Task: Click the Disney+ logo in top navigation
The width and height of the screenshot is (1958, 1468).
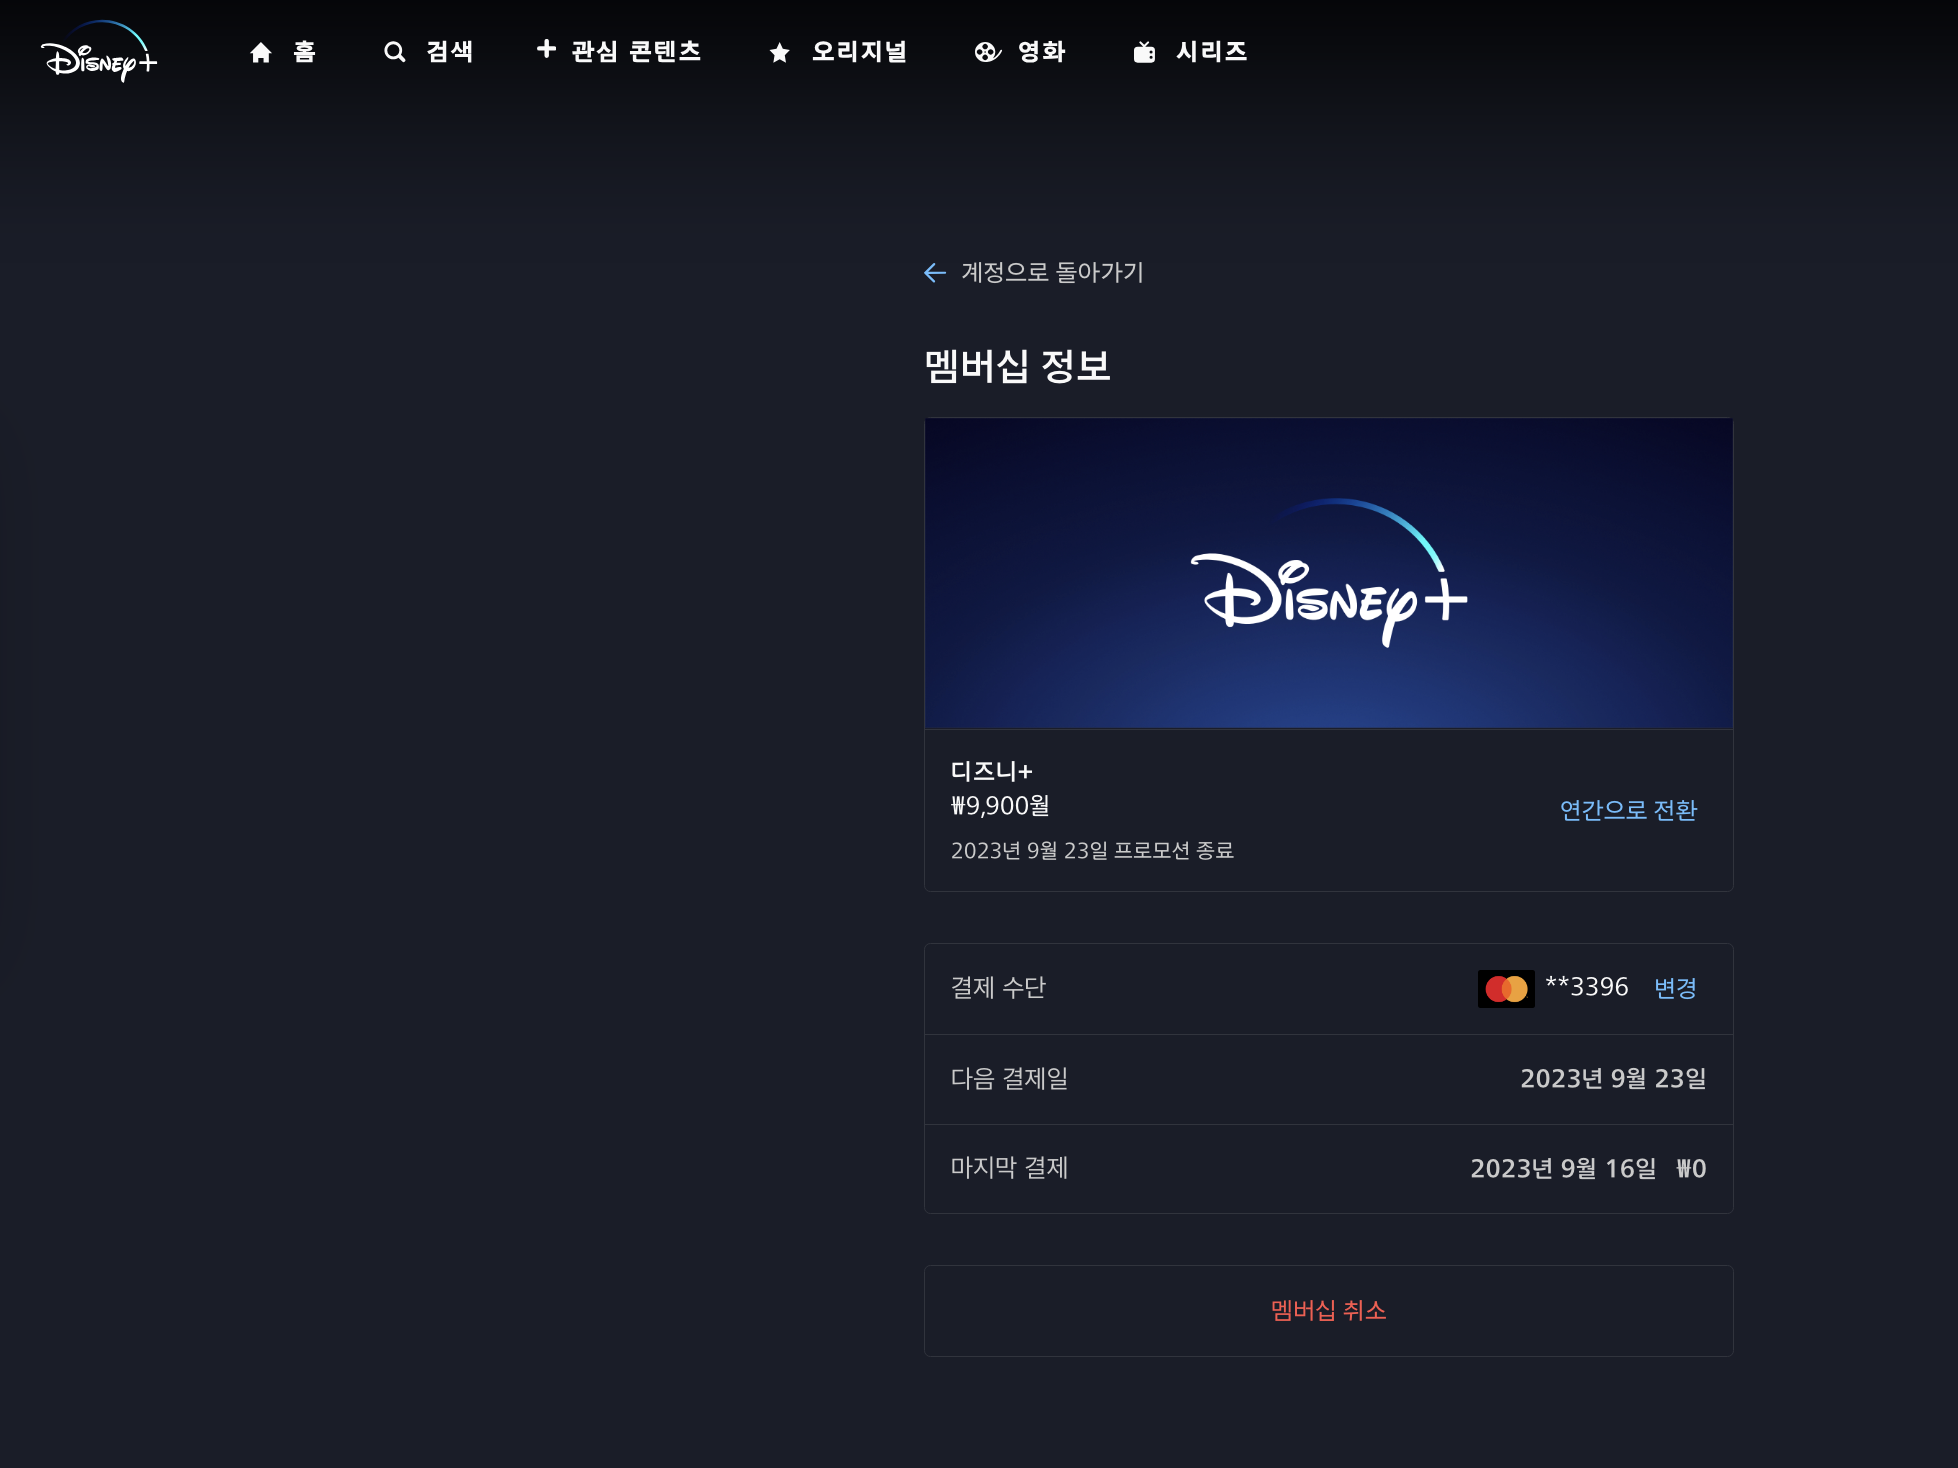Action: click(x=99, y=52)
